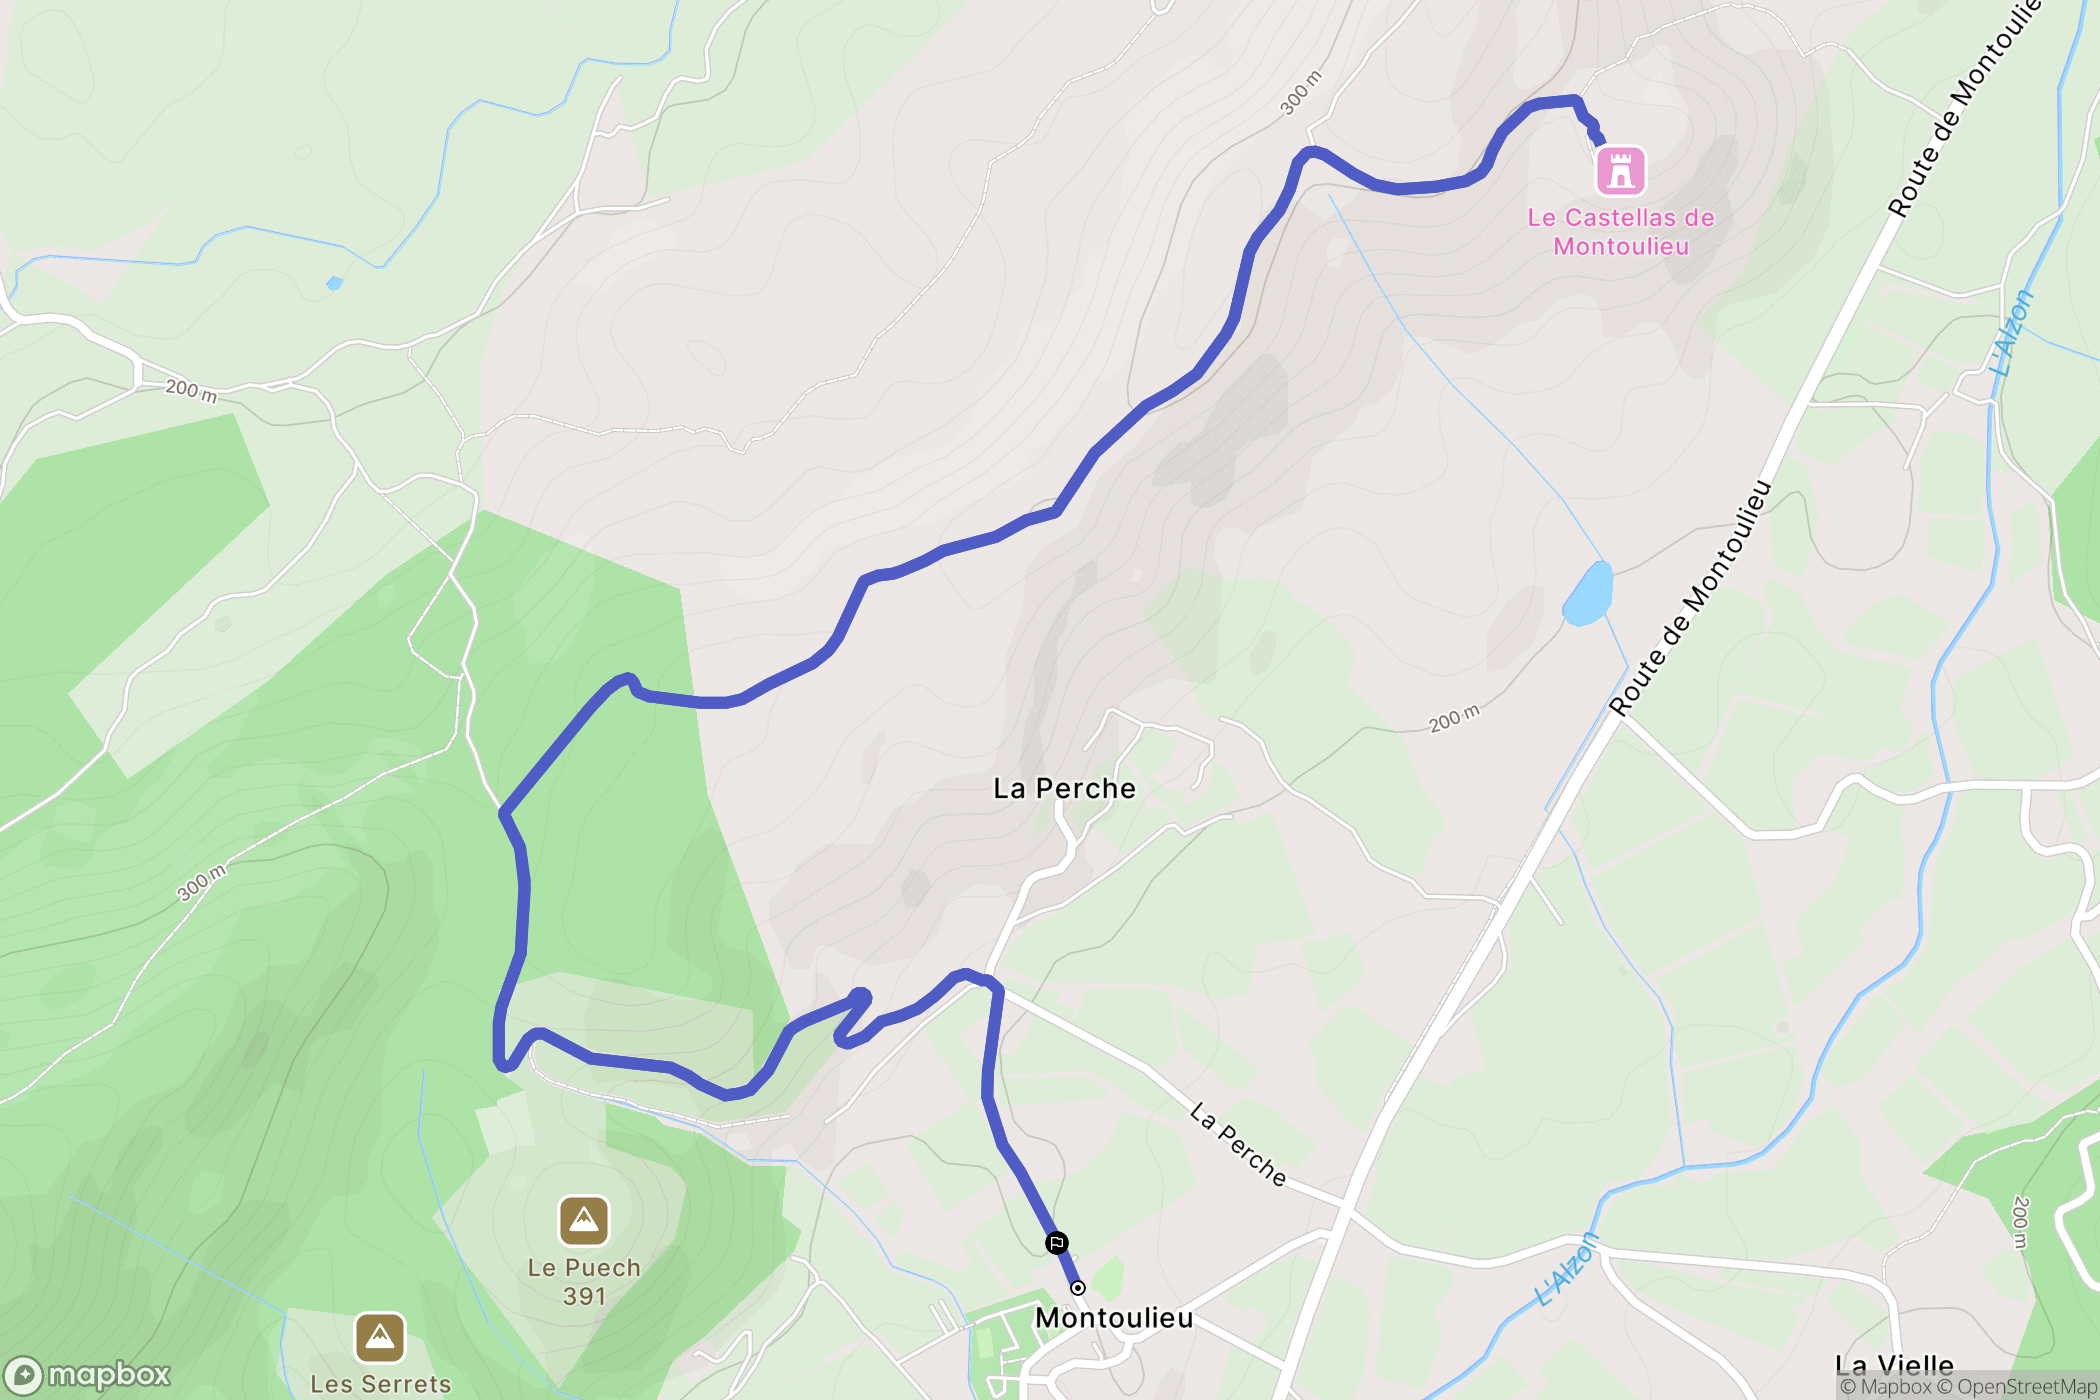This screenshot has height=1400, width=2100.
Task: Click the La Vielle place label
Action: coord(1894,1365)
